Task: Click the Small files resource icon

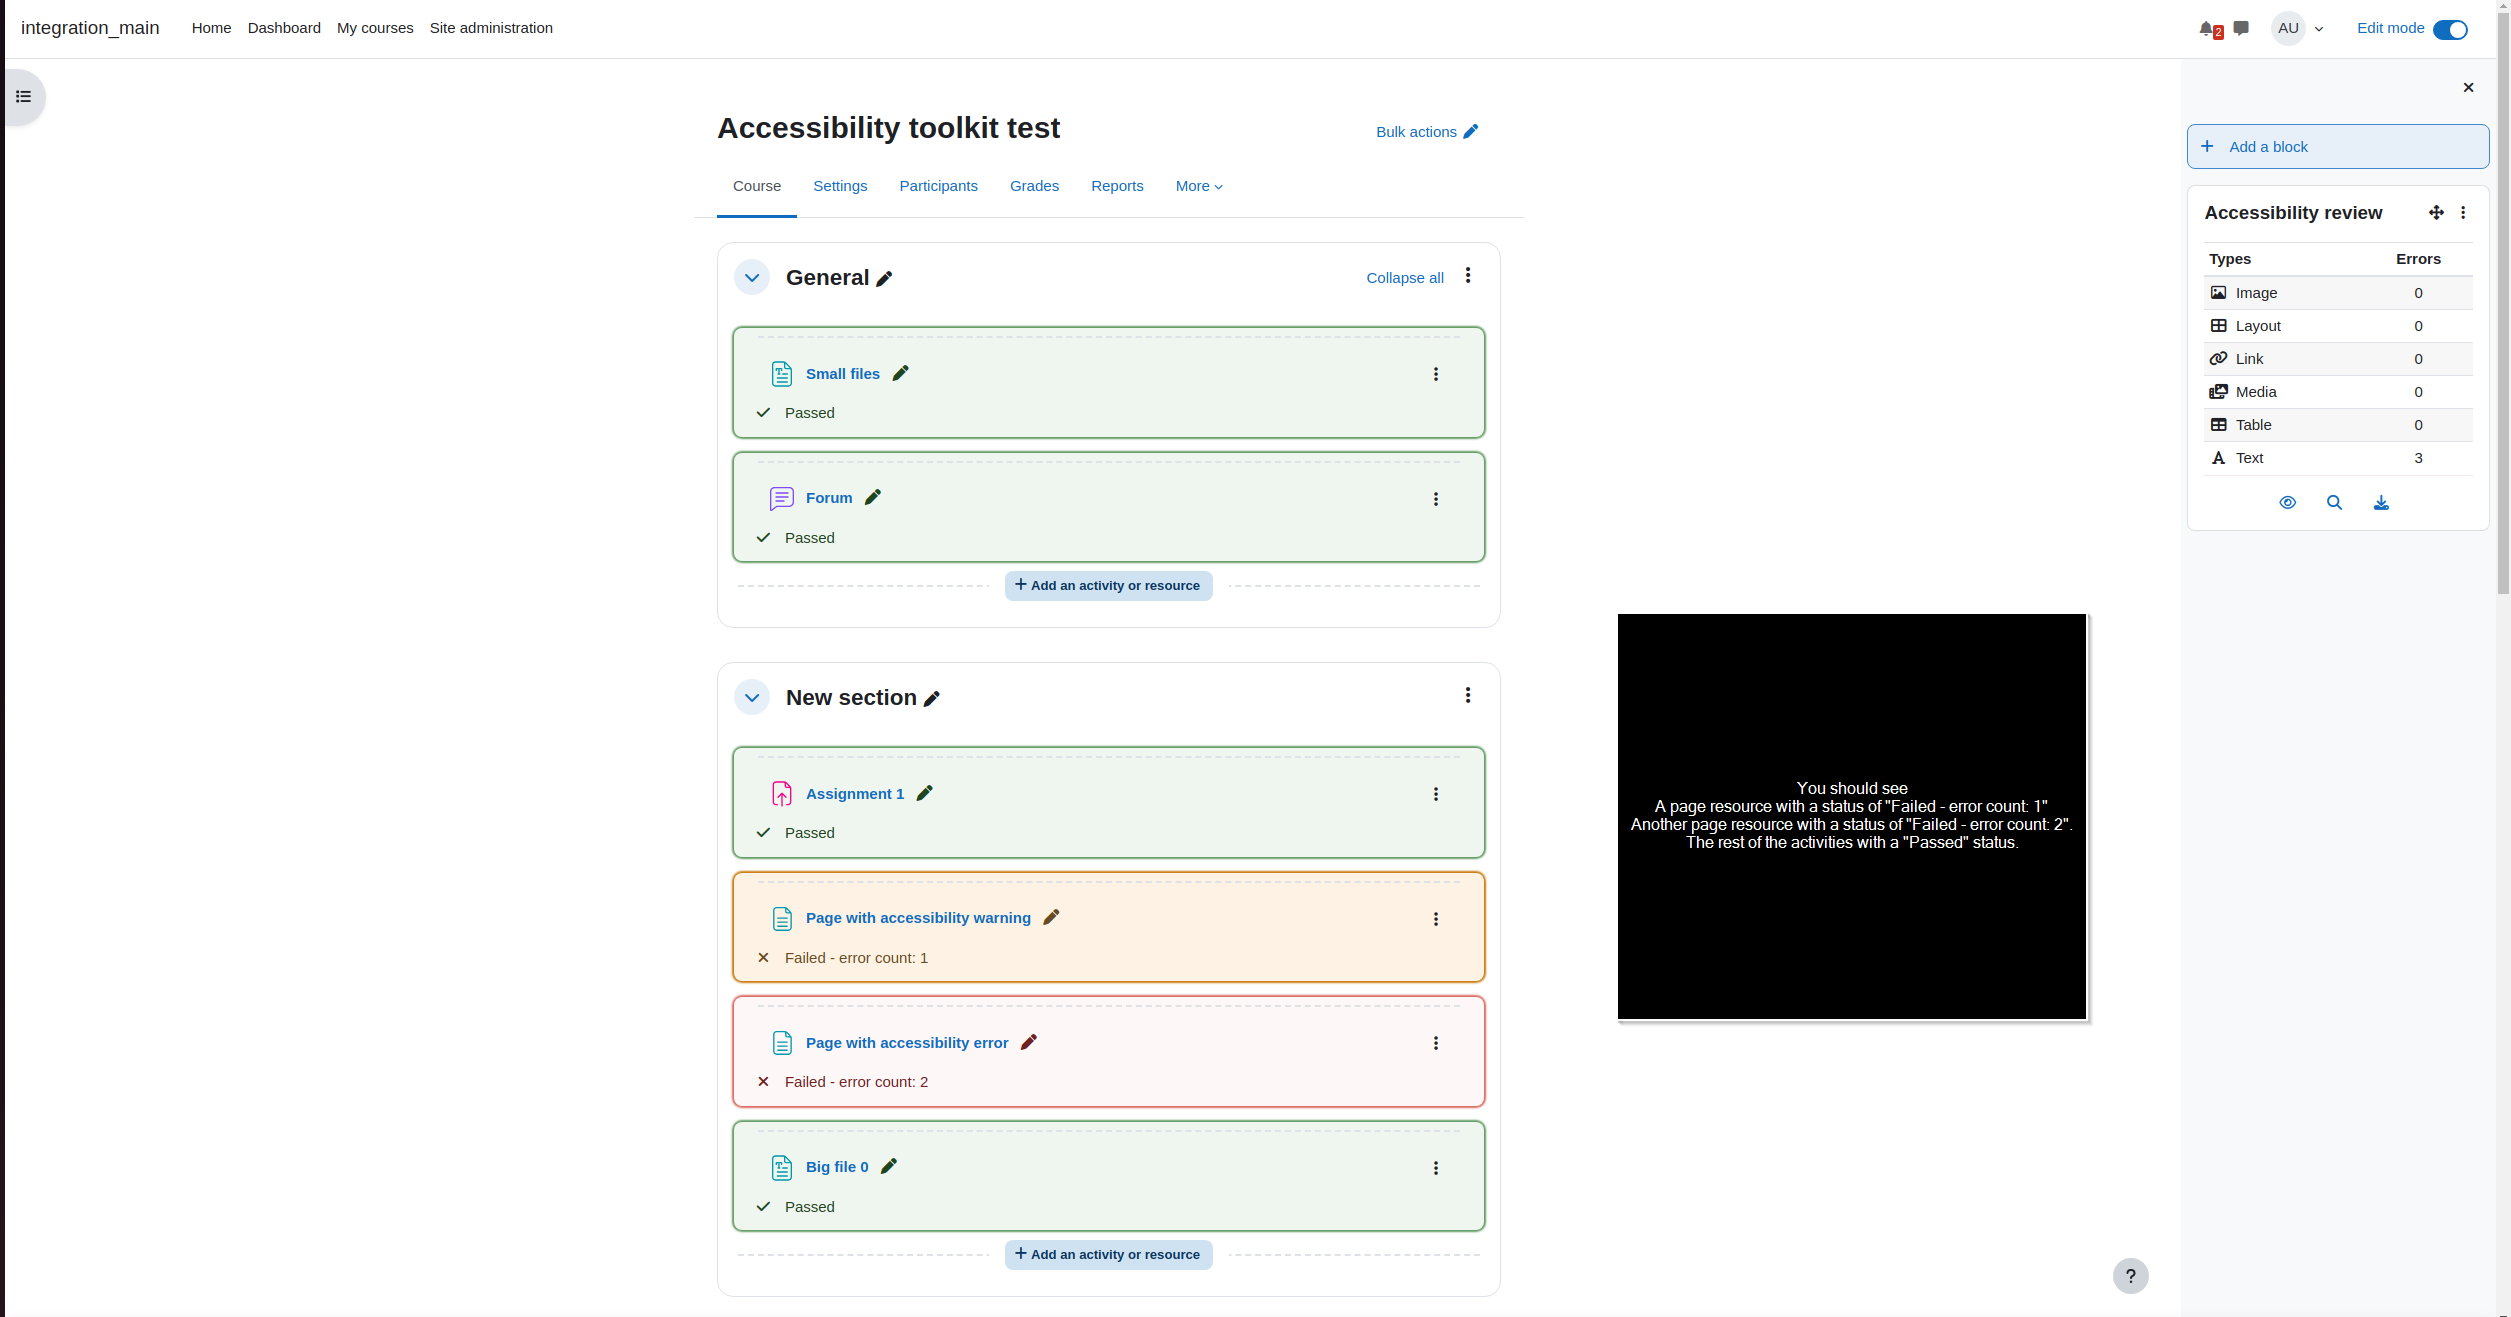Action: tap(782, 374)
